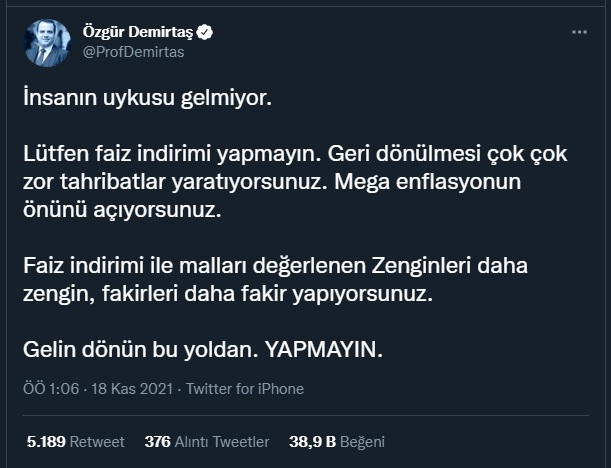Show the 38,9 B Beğeni list
Screen dimensions: 611x468
click(337, 441)
